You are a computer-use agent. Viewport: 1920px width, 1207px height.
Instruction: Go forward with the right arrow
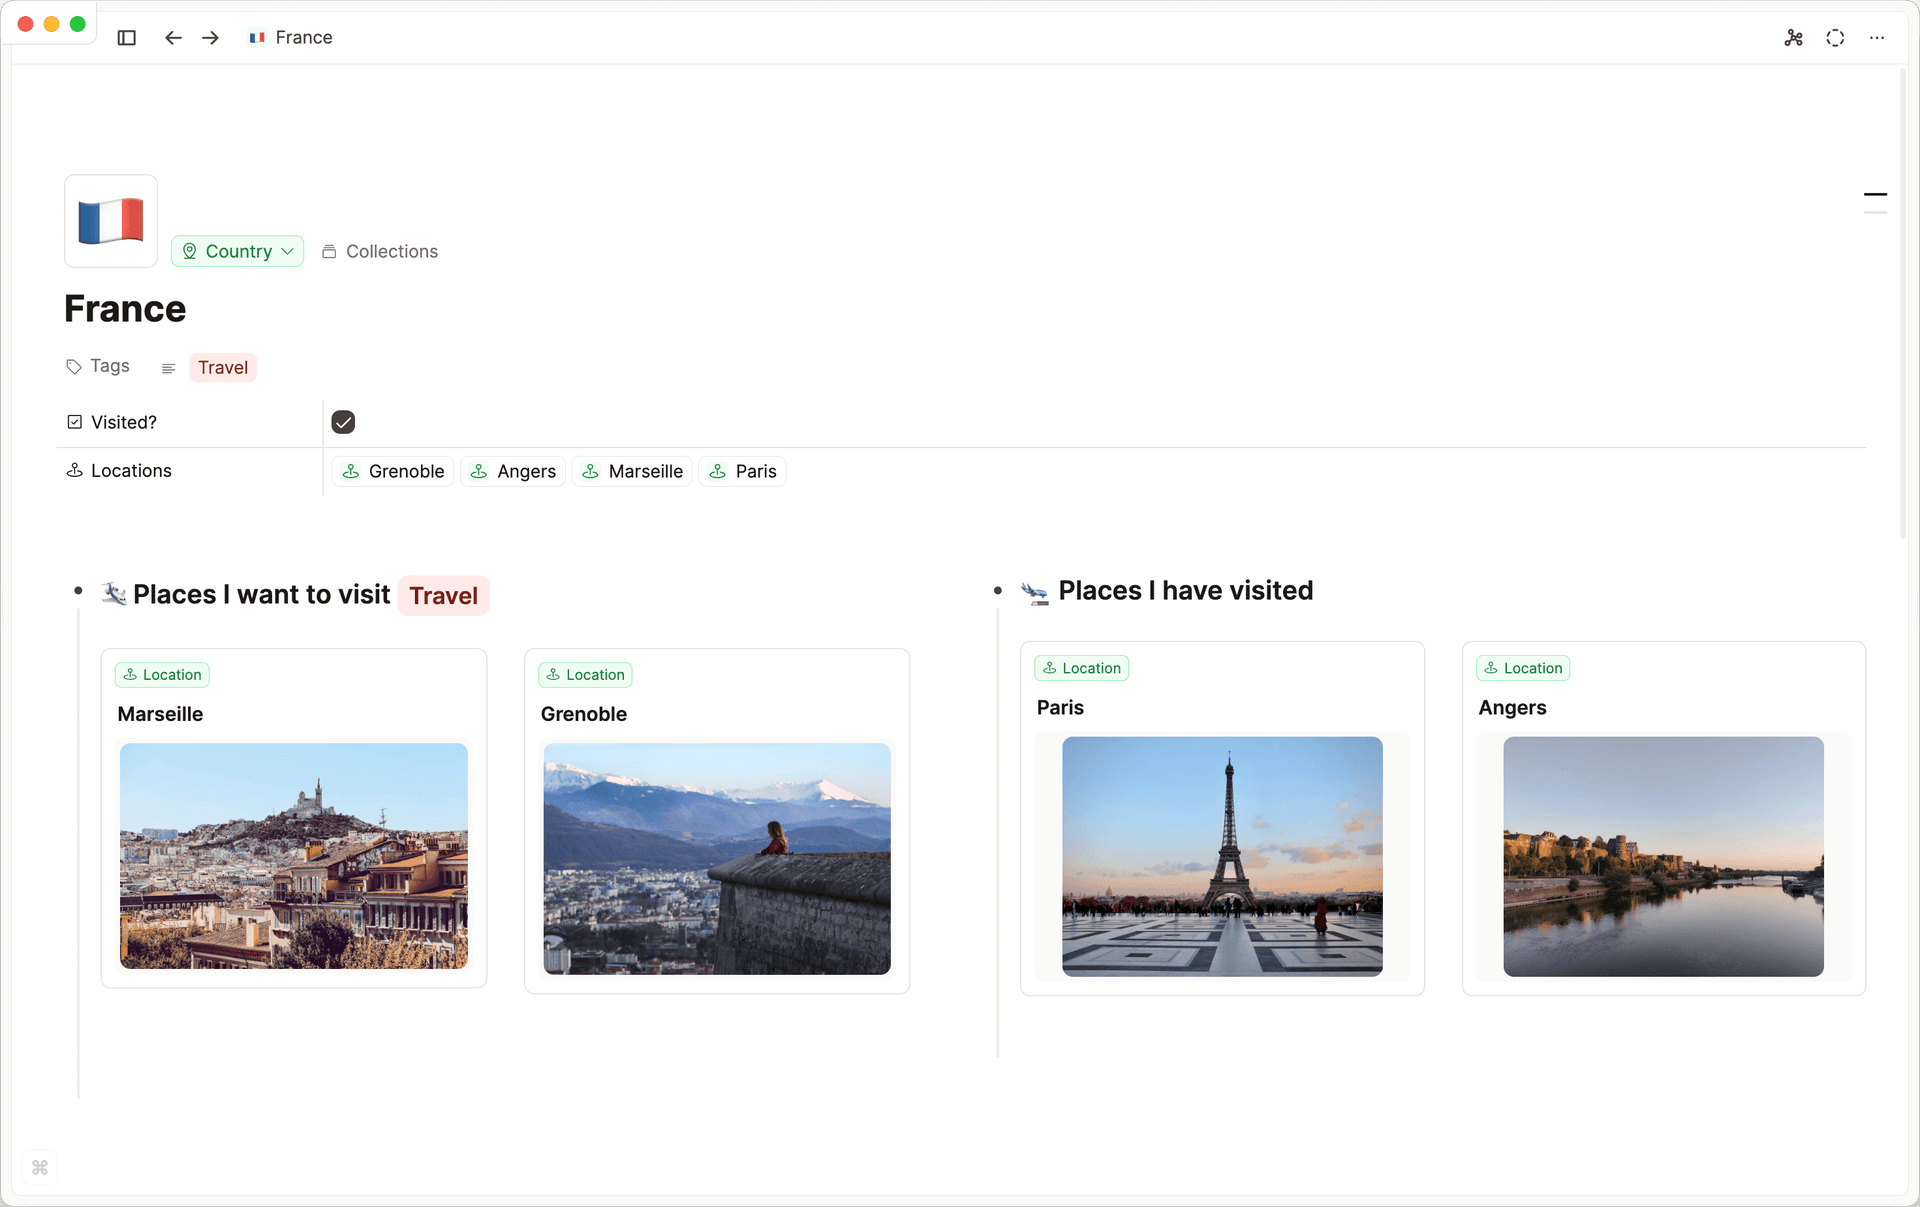[210, 38]
